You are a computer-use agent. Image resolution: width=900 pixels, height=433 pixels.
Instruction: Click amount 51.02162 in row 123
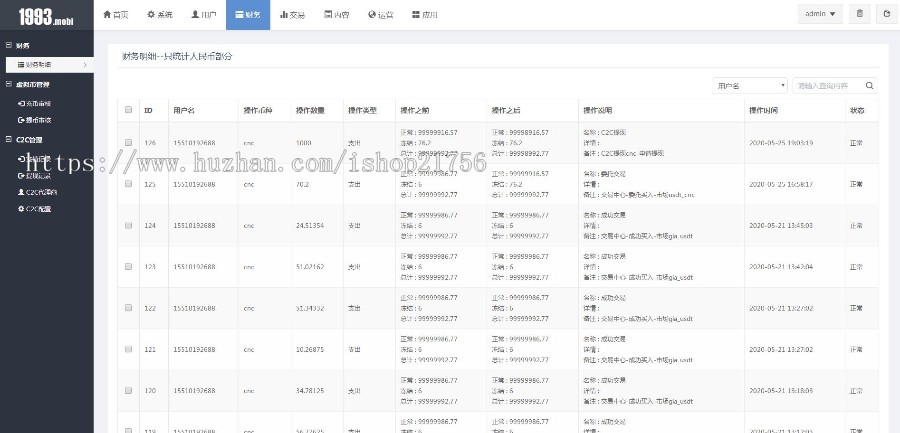pyautogui.click(x=310, y=267)
